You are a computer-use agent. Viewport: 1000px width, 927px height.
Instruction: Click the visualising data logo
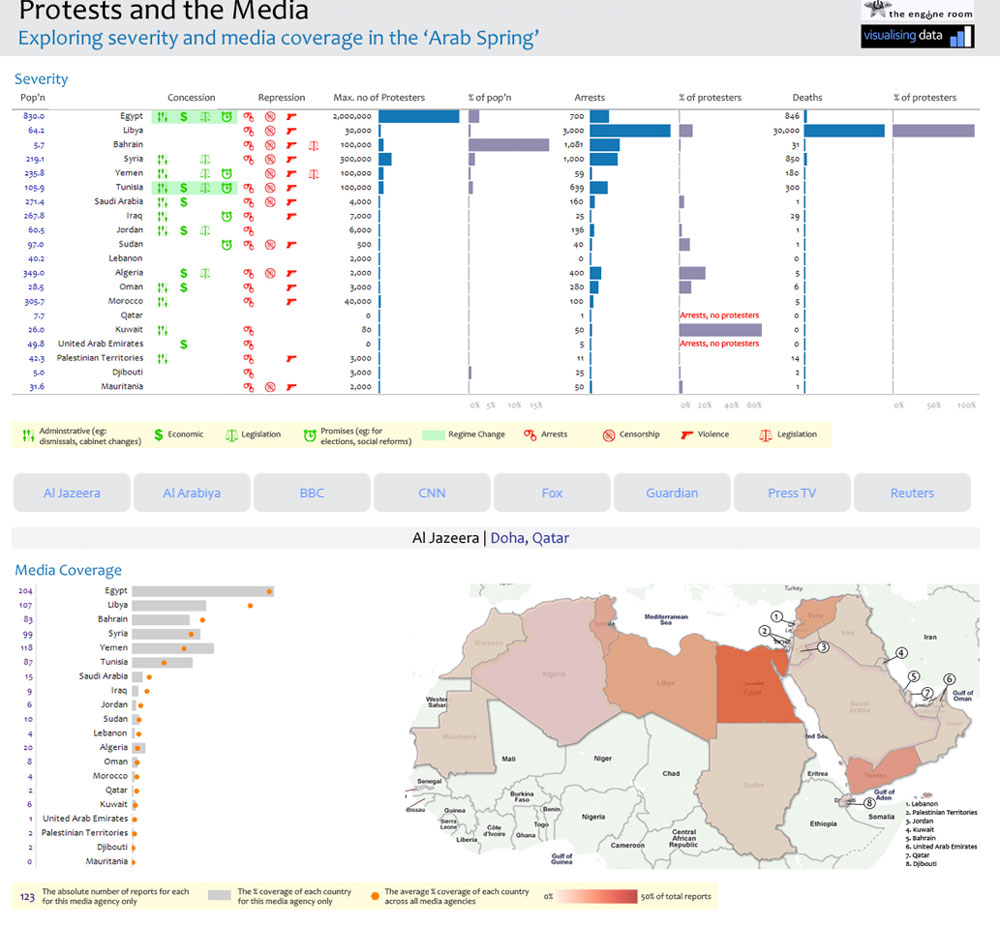tap(917, 36)
